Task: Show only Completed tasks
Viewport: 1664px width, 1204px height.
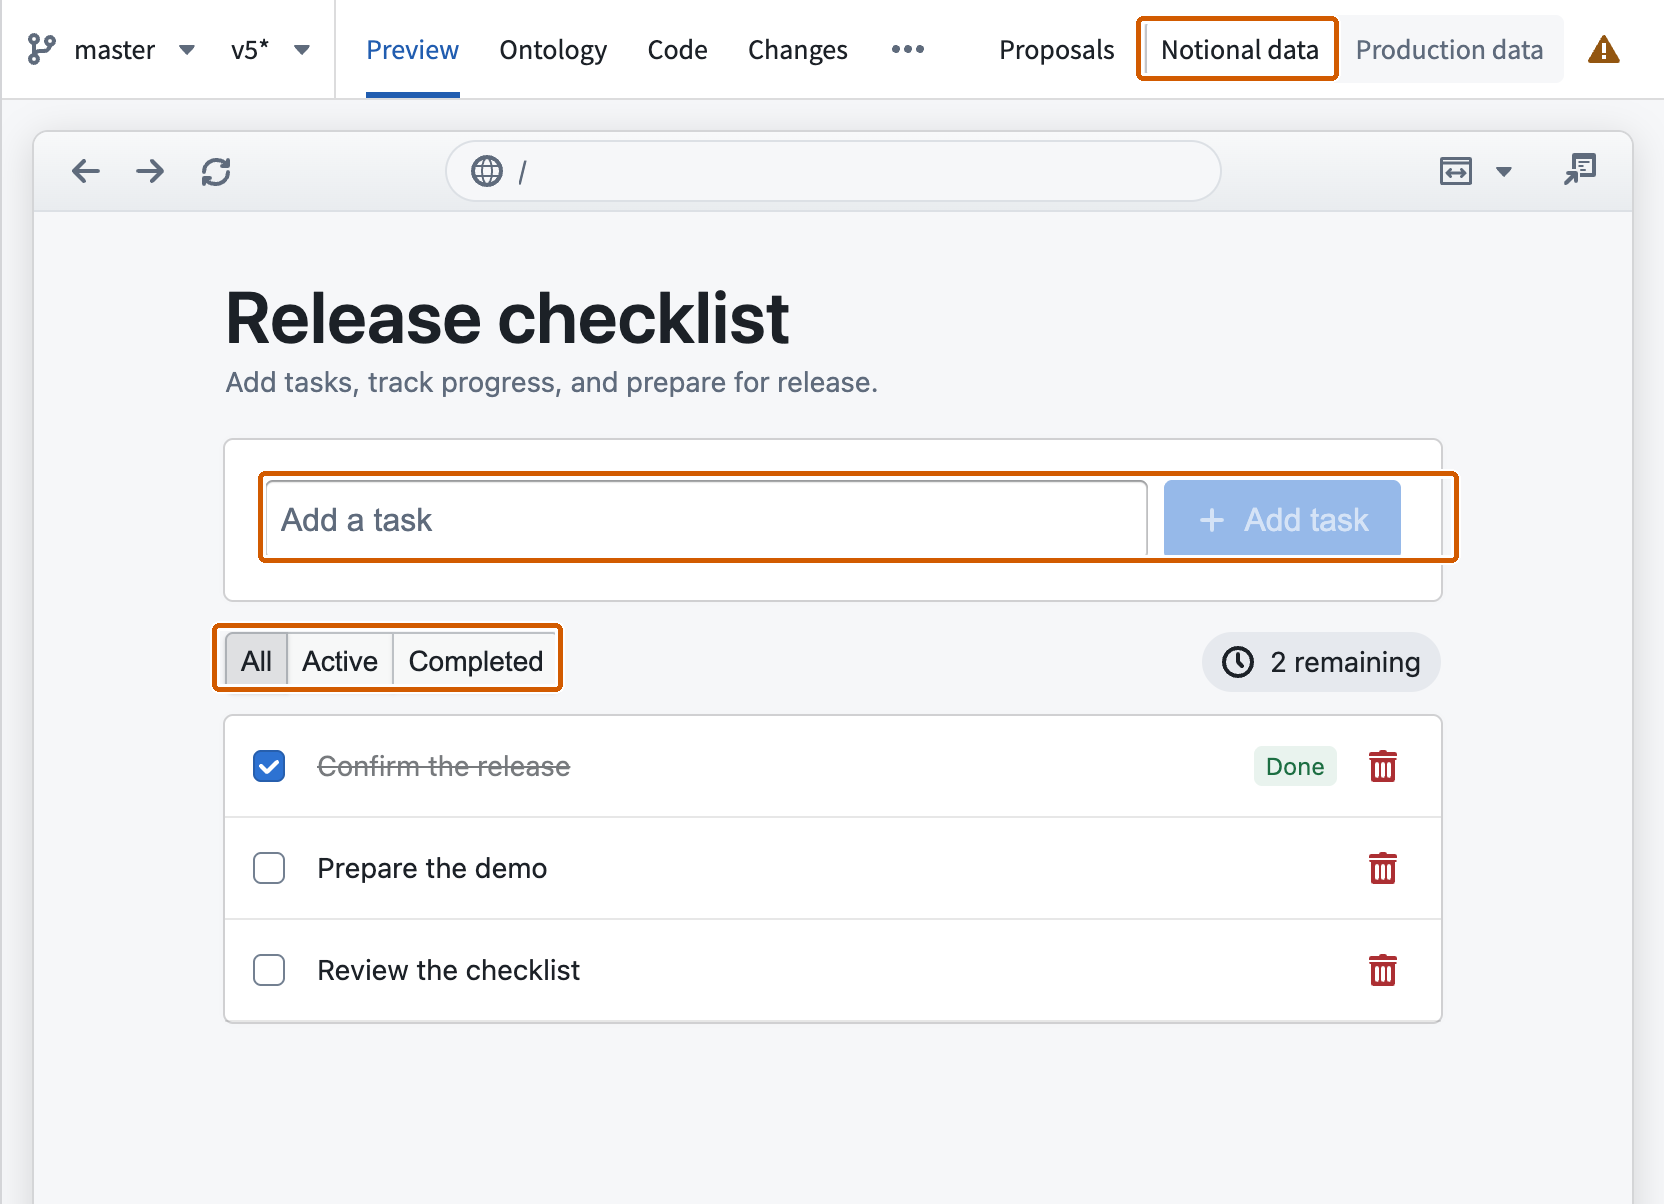Action: coord(476,661)
